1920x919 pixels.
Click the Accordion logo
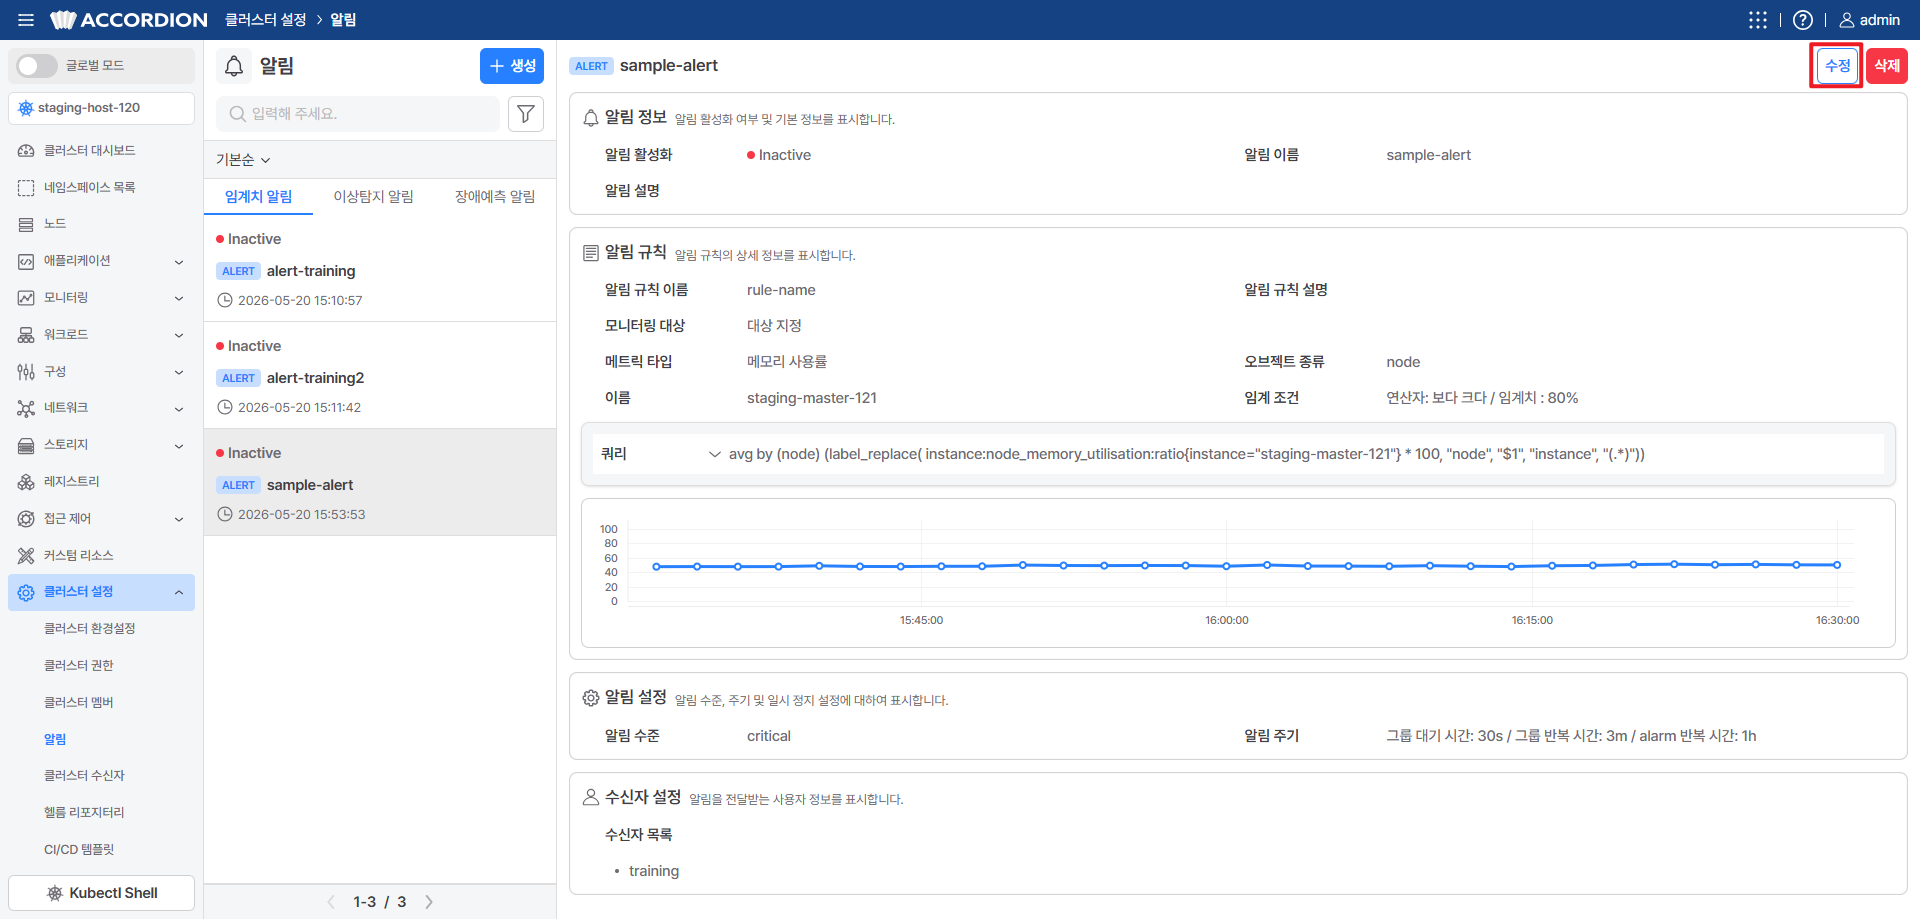pyautogui.click(x=129, y=20)
